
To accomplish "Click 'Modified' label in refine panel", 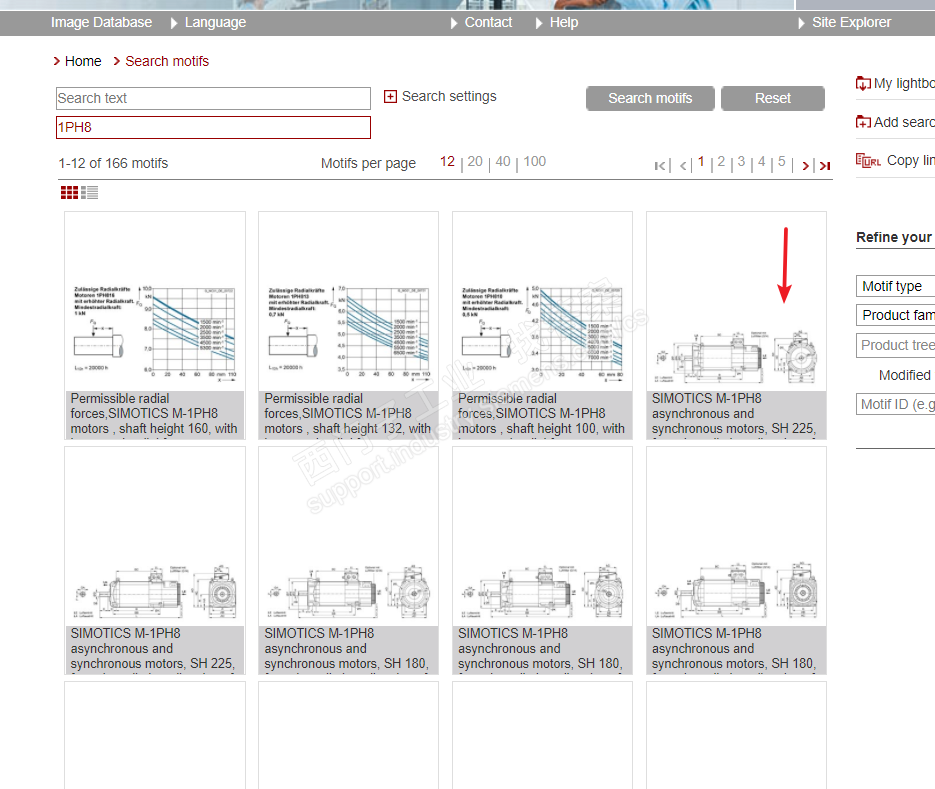I will point(905,375).
